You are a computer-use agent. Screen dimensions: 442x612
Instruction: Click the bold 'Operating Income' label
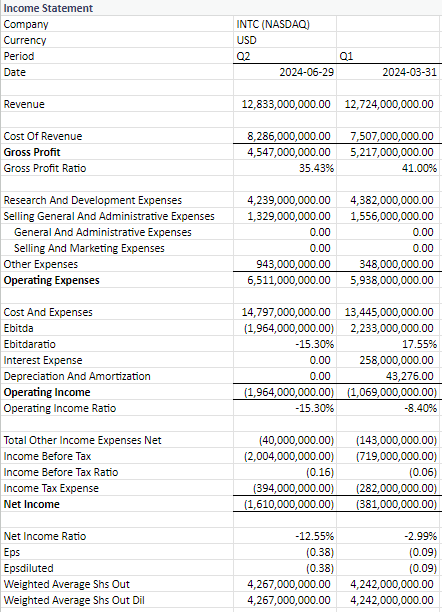(x=47, y=392)
